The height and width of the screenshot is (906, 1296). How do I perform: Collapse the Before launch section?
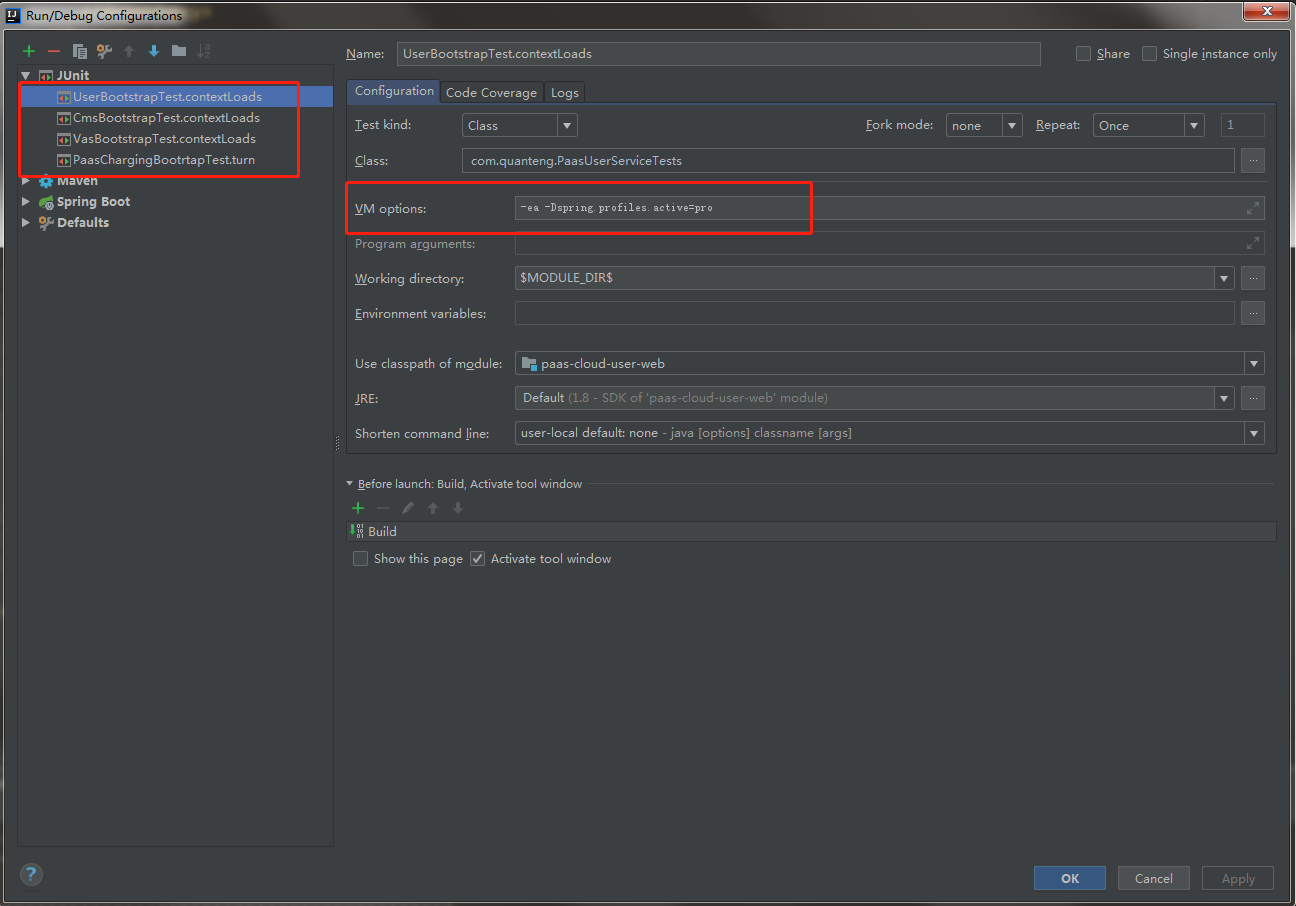pos(350,484)
